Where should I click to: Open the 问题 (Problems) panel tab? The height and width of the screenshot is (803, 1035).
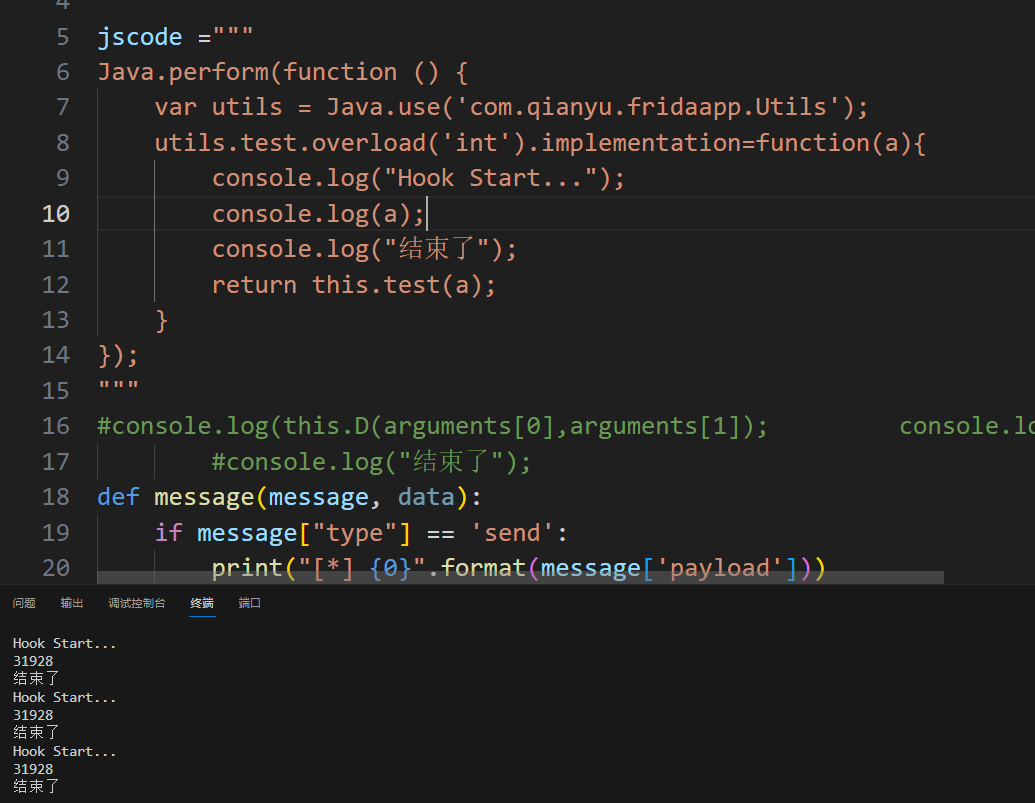[24, 603]
